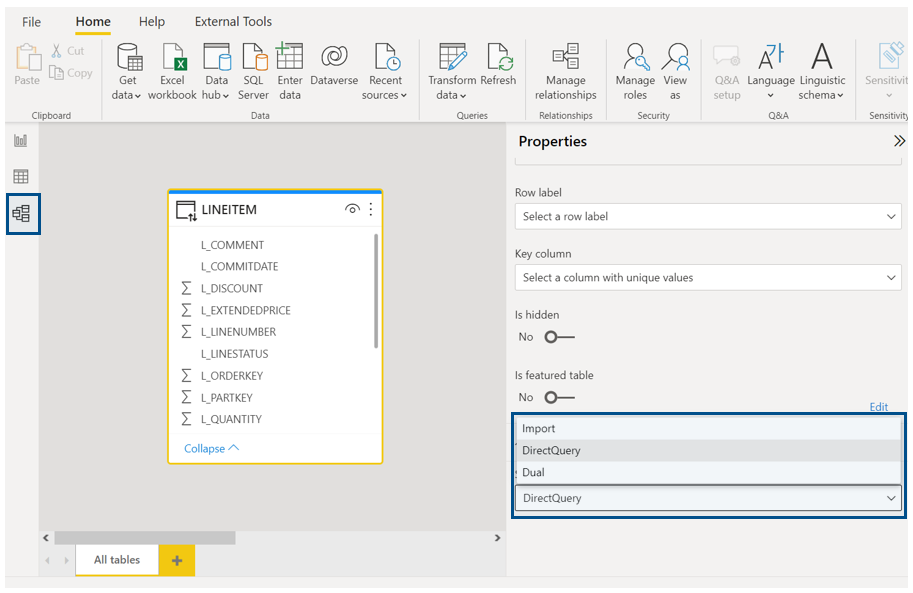
Task: Select the Home ribbon tab
Action: (93, 22)
